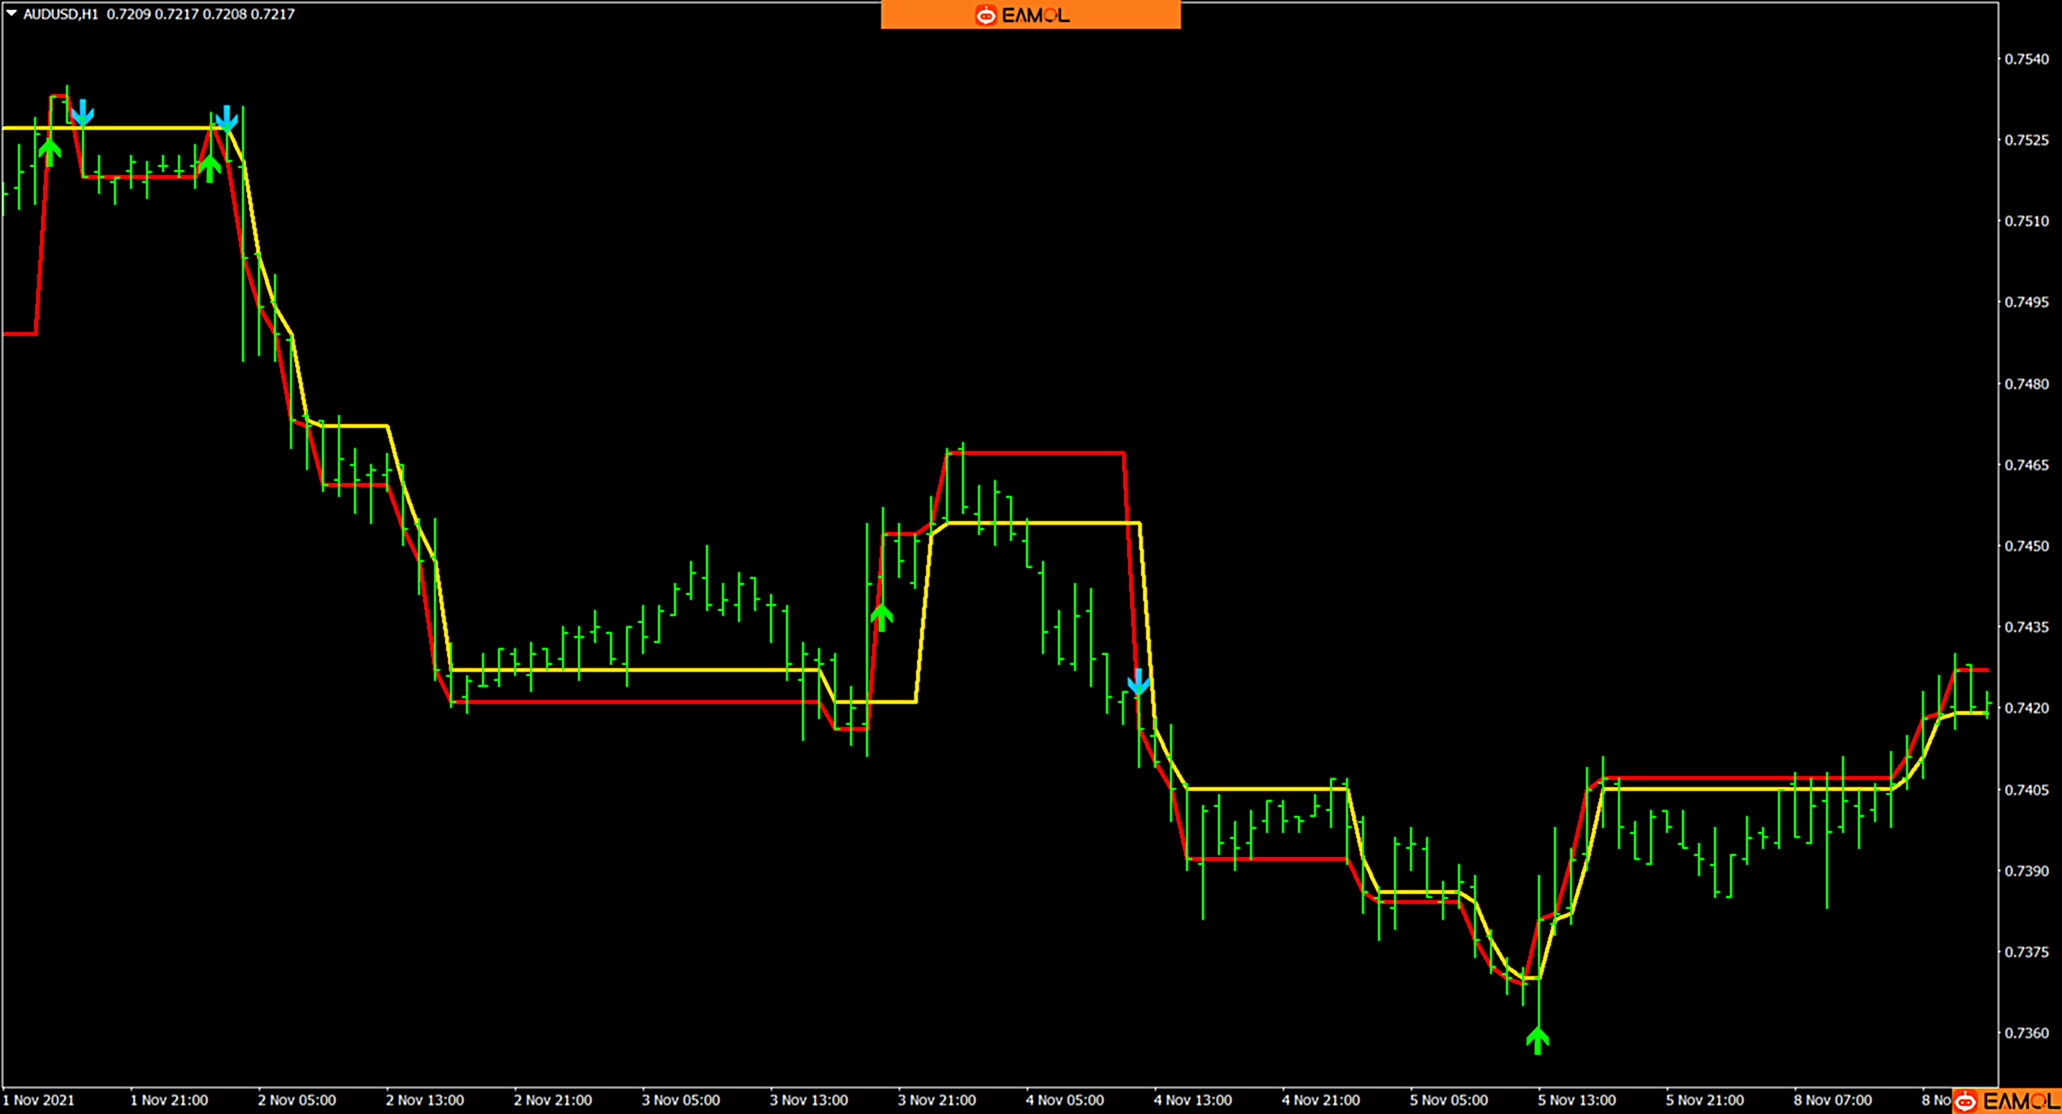Select the green up arrow near 3 Nov 21:00
The height and width of the screenshot is (1114, 2062).
click(881, 617)
